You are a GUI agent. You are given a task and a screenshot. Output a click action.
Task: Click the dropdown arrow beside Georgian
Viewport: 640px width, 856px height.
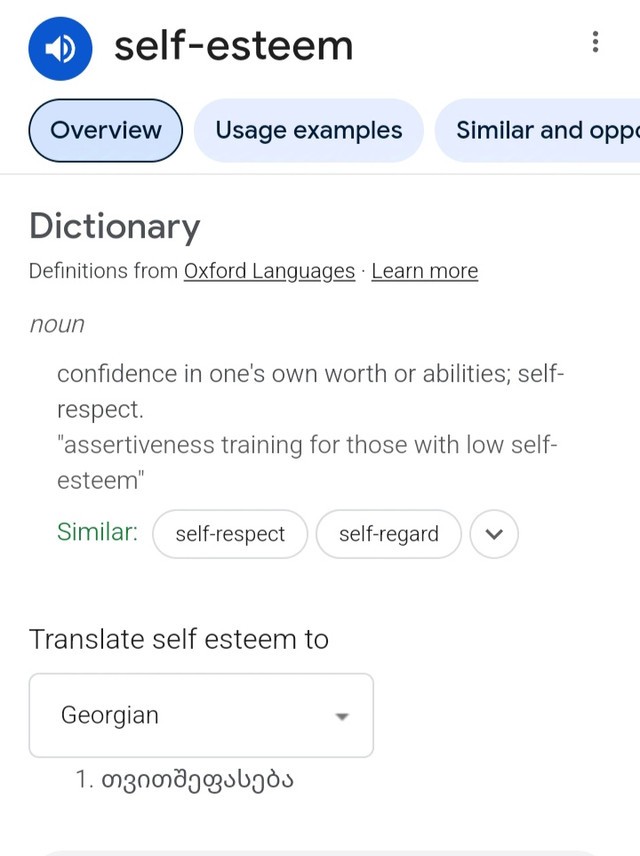pyautogui.click(x=342, y=716)
